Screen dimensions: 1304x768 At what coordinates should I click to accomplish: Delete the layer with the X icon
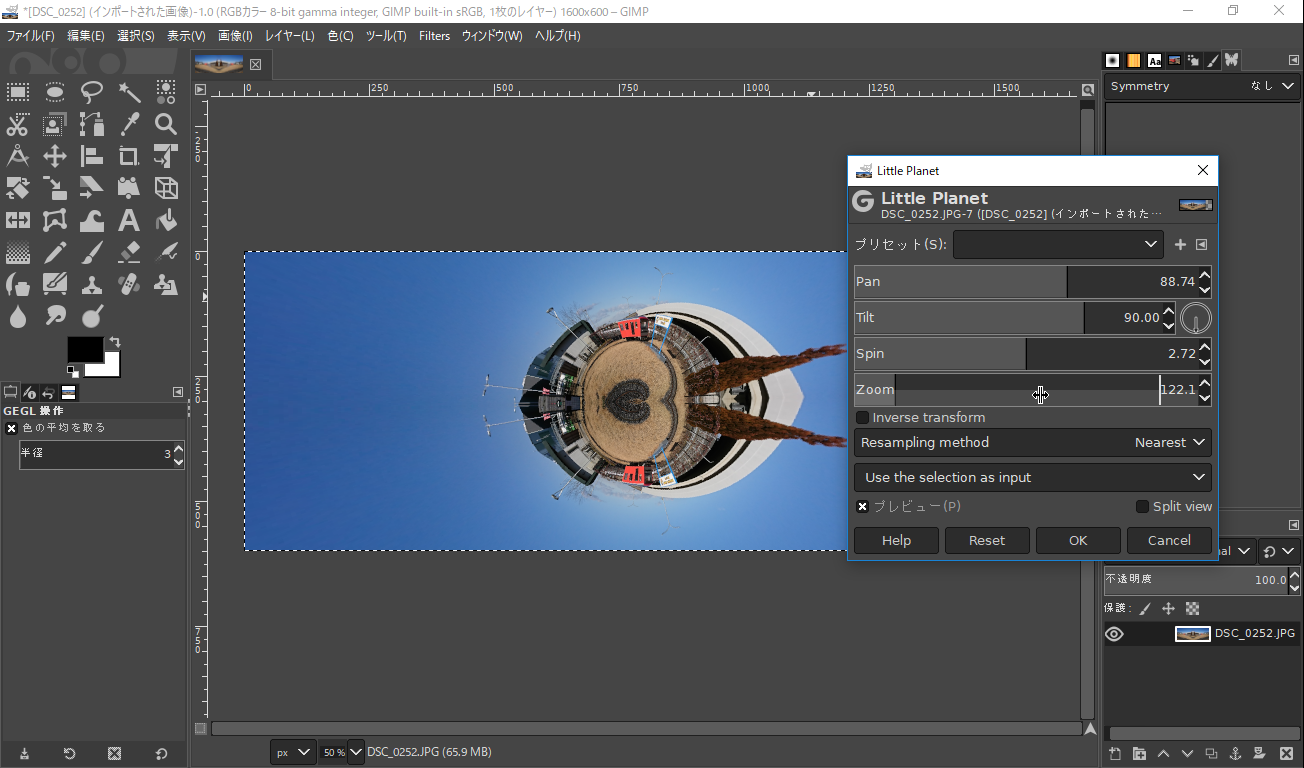tap(1286, 753)
